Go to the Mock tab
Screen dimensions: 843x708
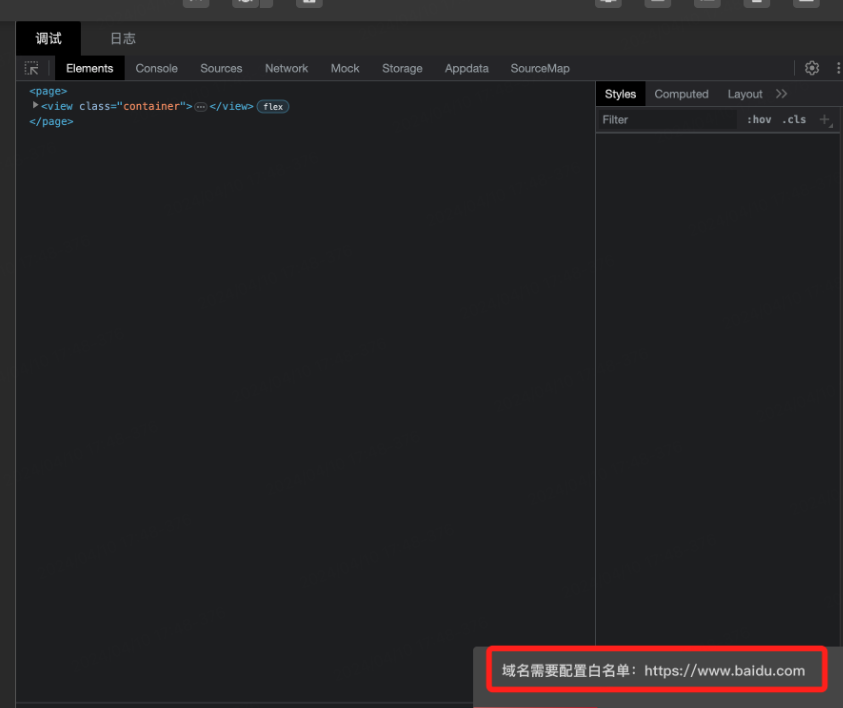[x=345, y=68]
